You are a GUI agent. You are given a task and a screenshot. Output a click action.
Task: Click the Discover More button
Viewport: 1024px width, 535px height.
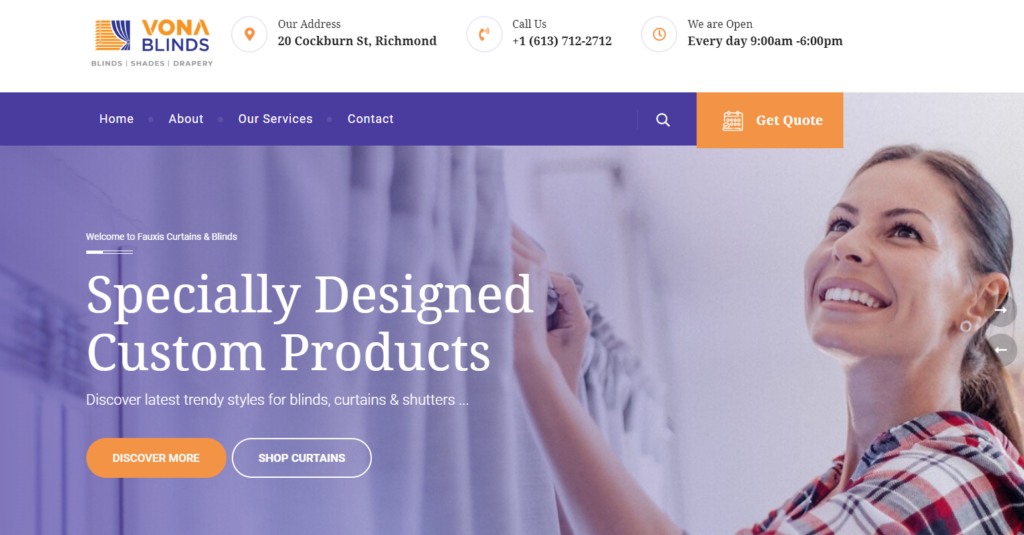(x=156, y=458)
